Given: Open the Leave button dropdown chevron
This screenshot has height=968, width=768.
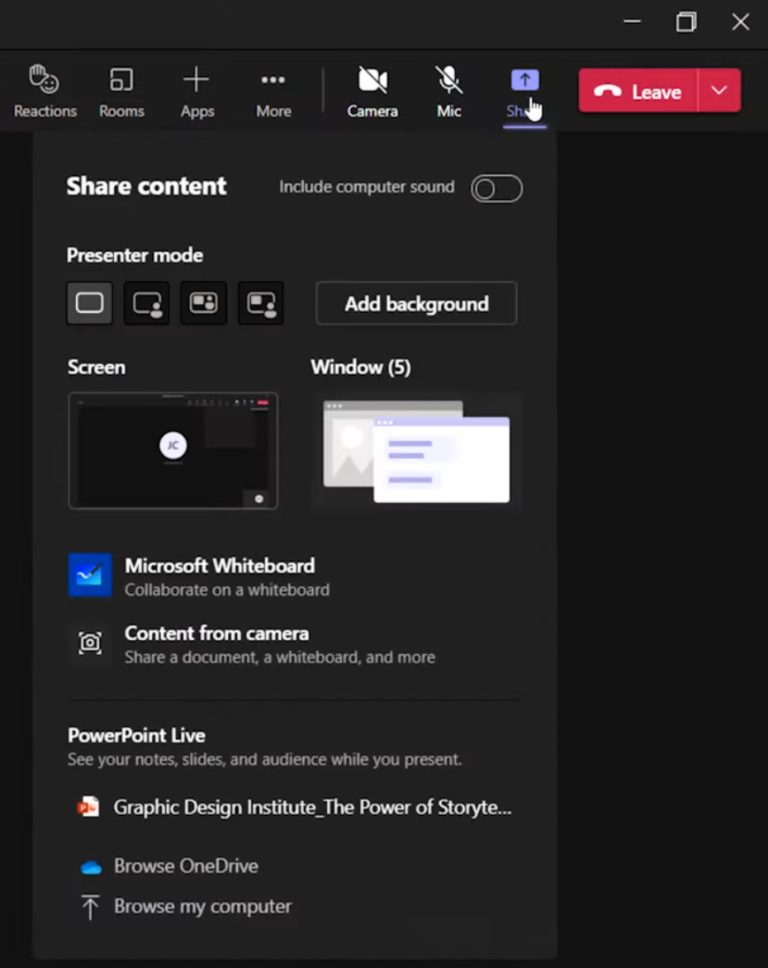Looking at the screenshot, I should click(718, 90).
